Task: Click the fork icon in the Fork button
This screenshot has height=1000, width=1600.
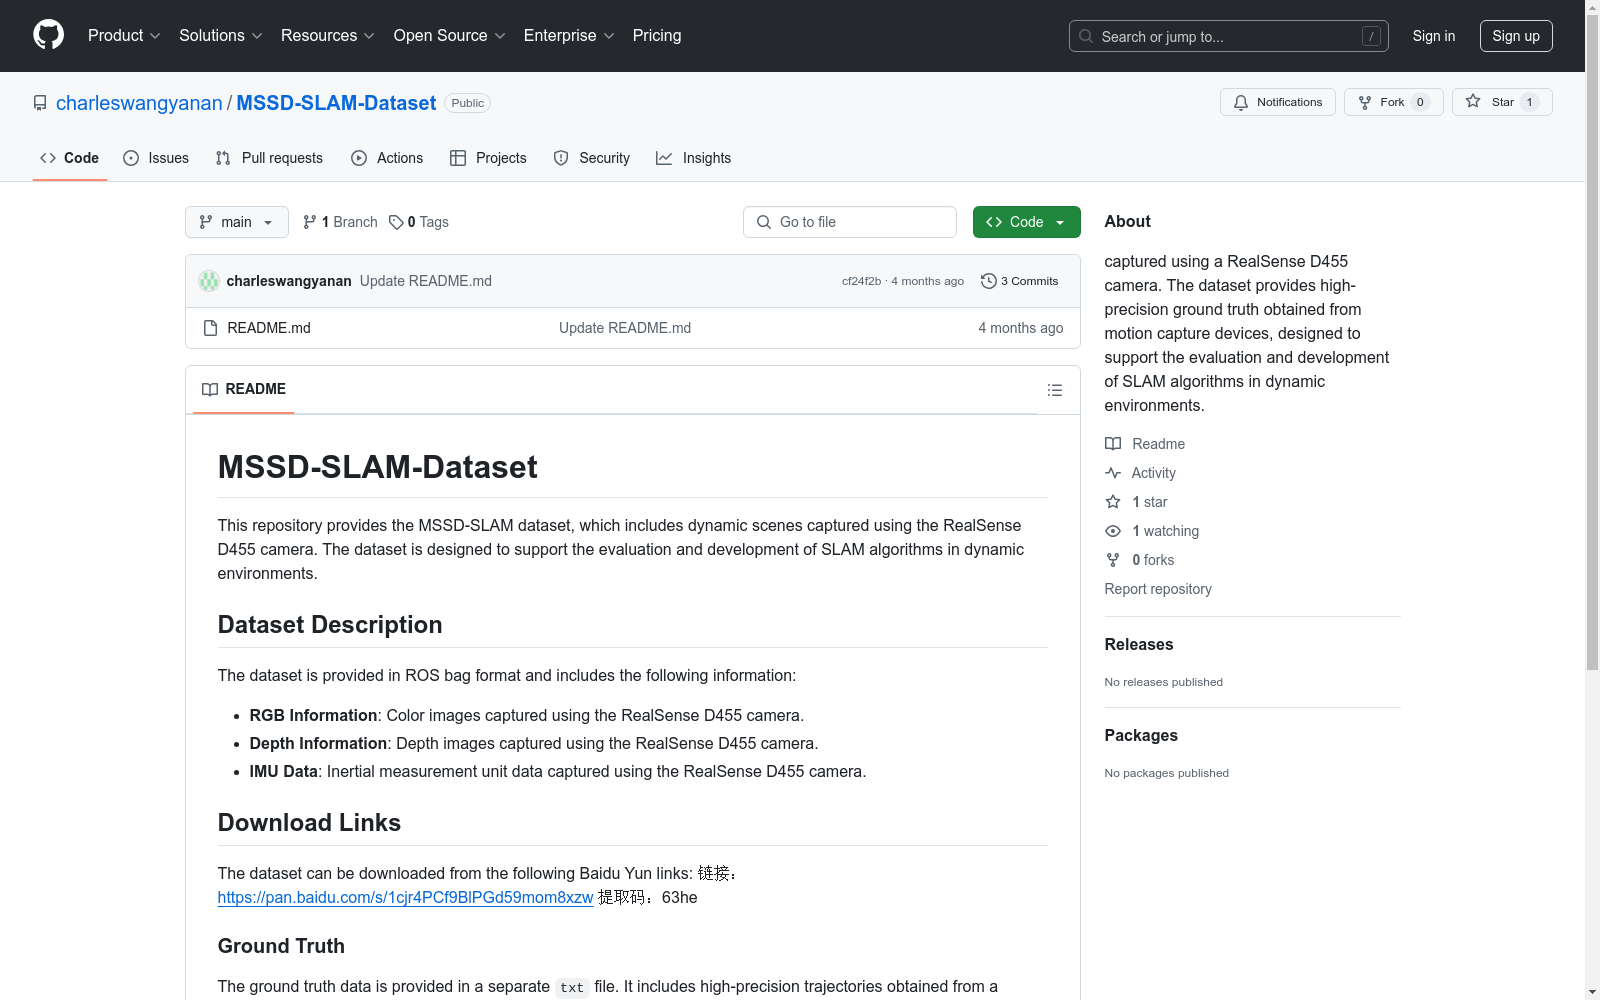Action: [x=1365, y=102]
